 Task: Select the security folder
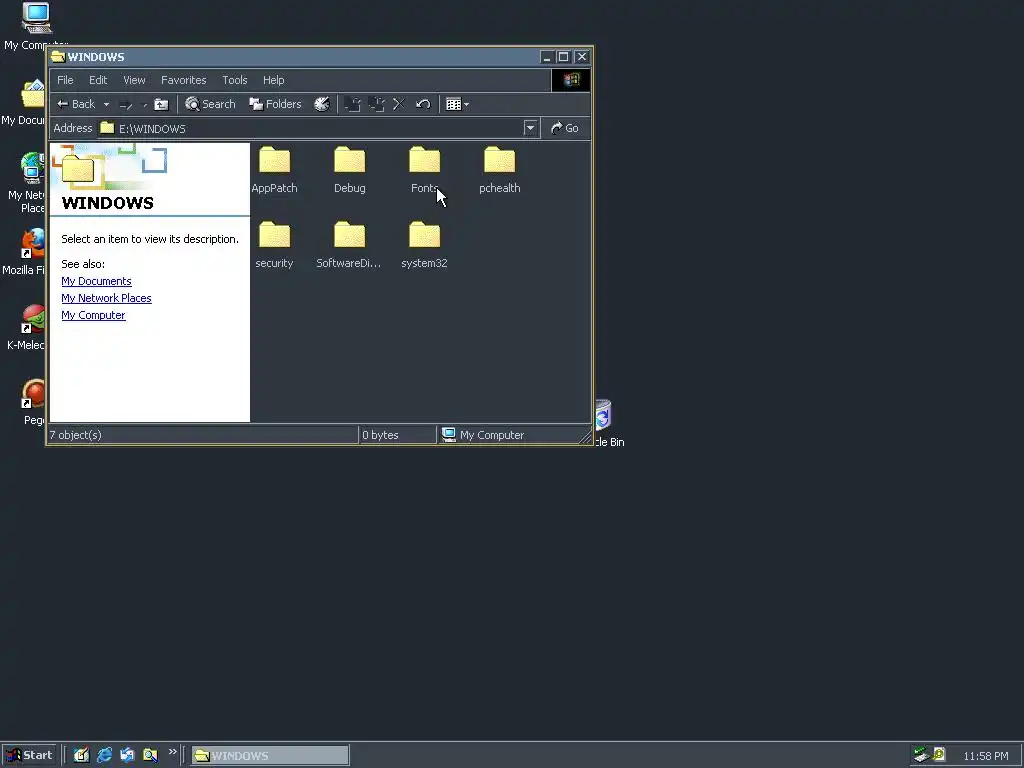pyautogui.click(x=274, y=245)
